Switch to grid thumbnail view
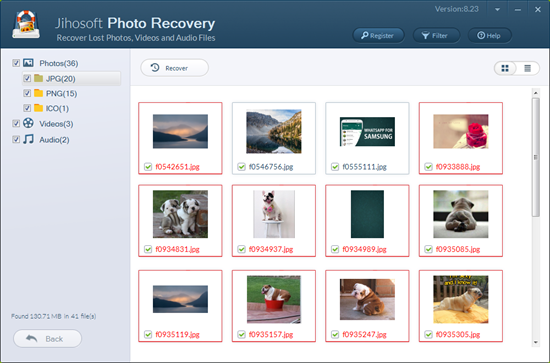The image size is (550, 363). (x=505, y=68)
